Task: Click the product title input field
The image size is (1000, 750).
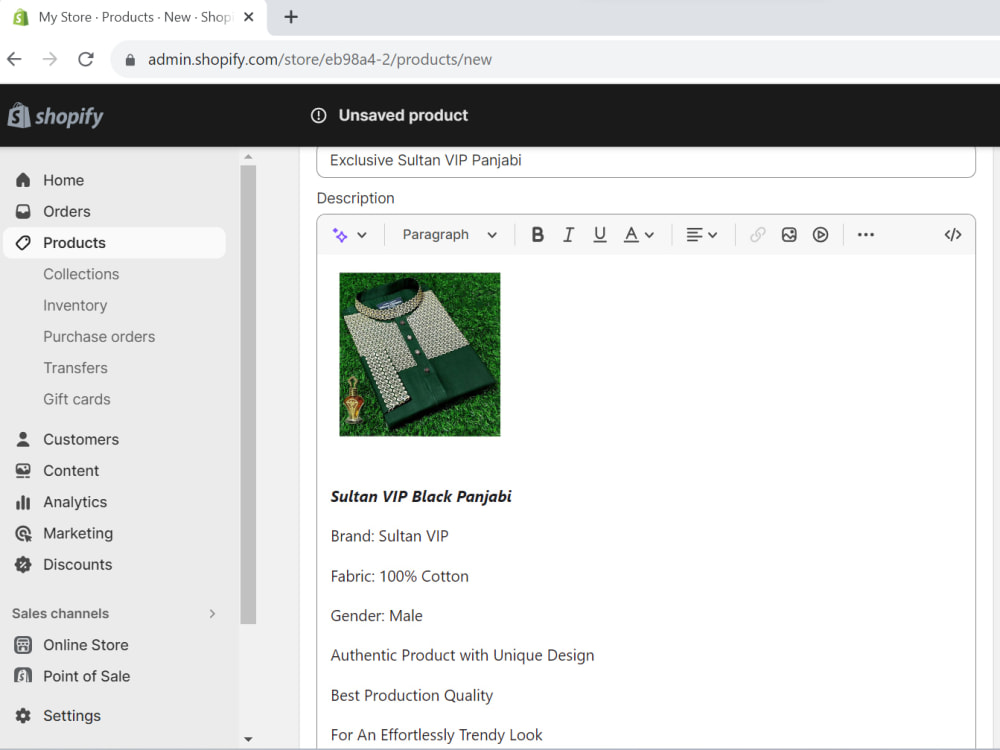Action: (x=645, y=160)
